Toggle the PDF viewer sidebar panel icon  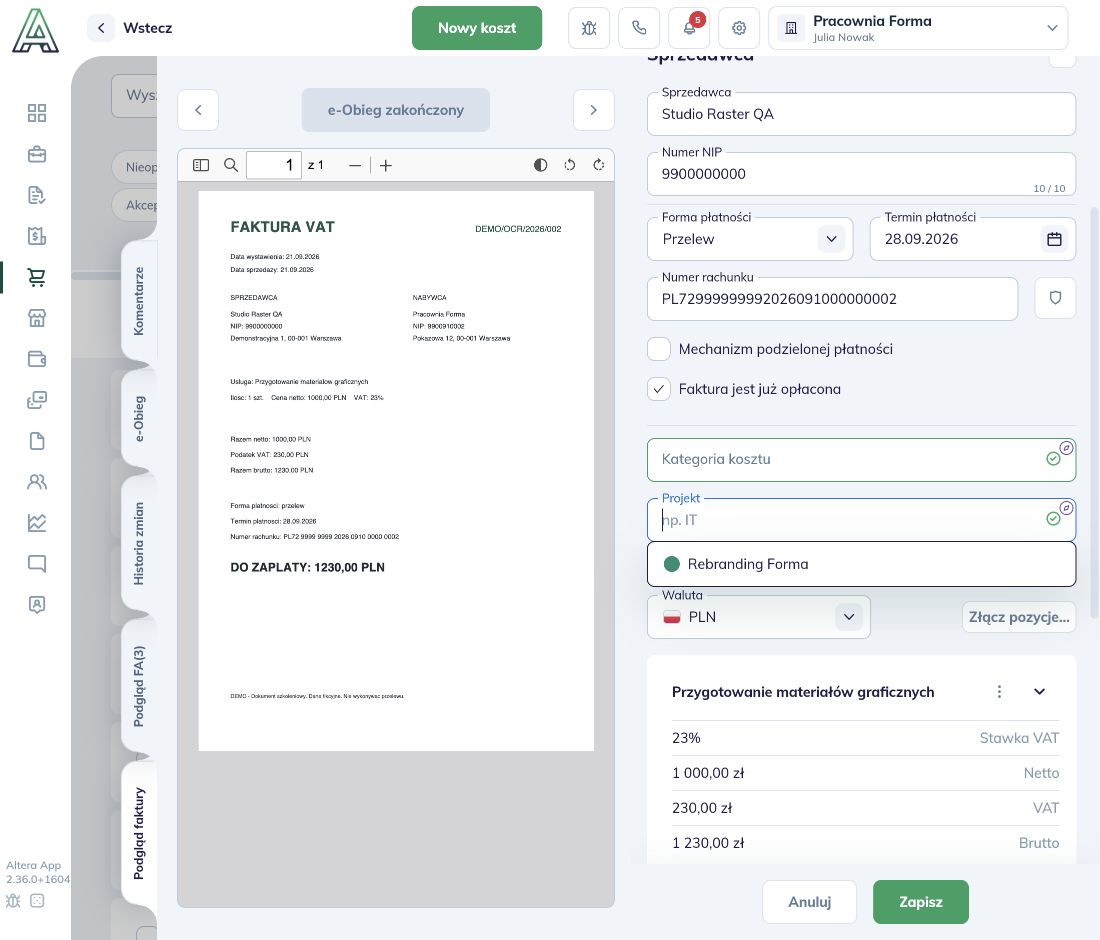[x=201, y=165]
